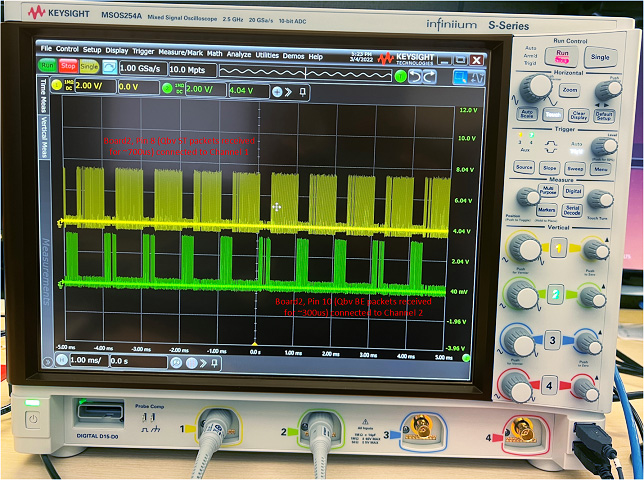
Task: Expand the horizontal toolbar chevron
Action: click(x=203, y=363)
